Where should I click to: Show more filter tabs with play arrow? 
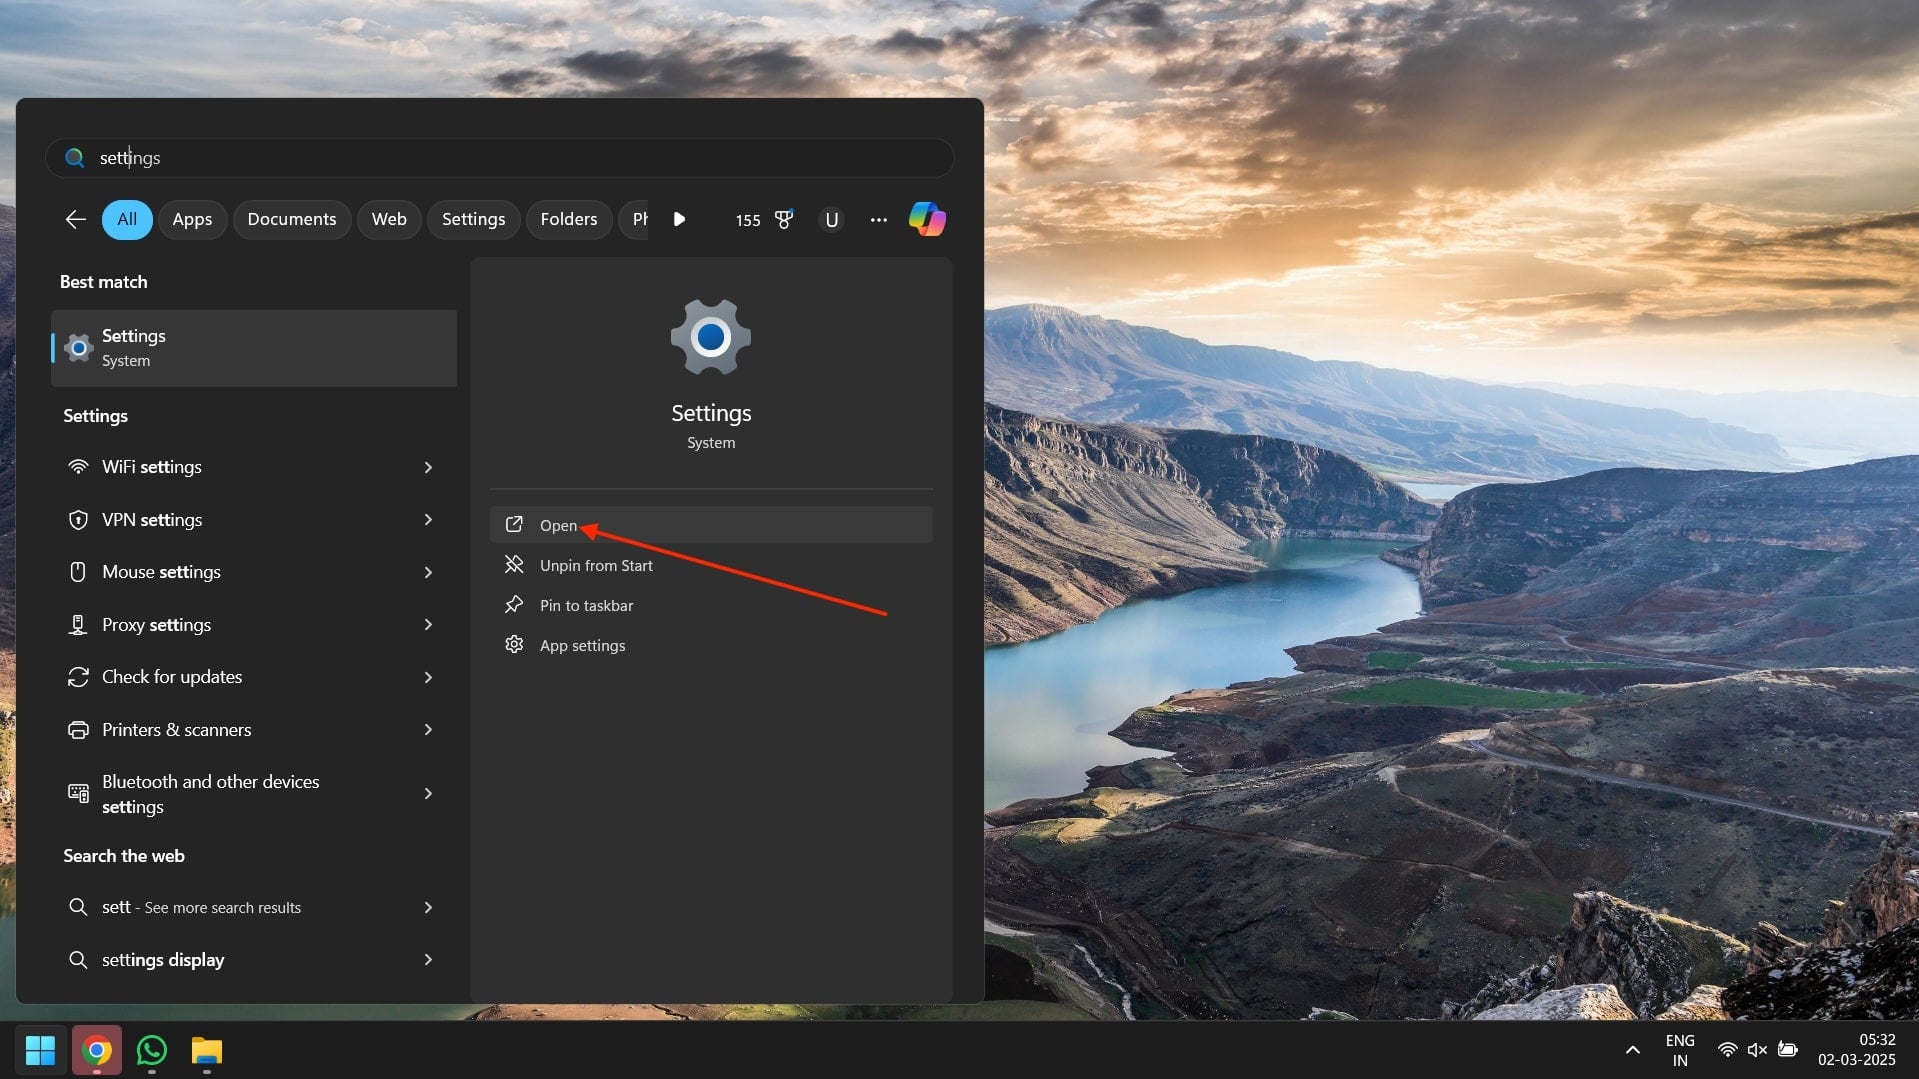[x=679, y=219]
